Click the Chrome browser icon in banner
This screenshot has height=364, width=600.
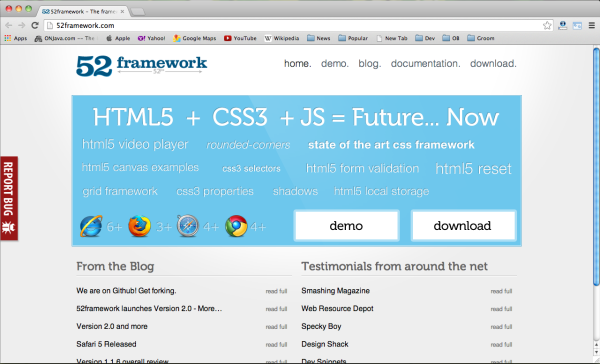click(x=236, y=226)
